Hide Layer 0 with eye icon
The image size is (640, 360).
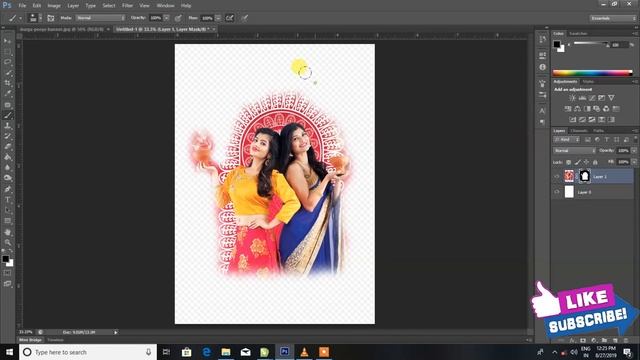[x=557, y=192]
